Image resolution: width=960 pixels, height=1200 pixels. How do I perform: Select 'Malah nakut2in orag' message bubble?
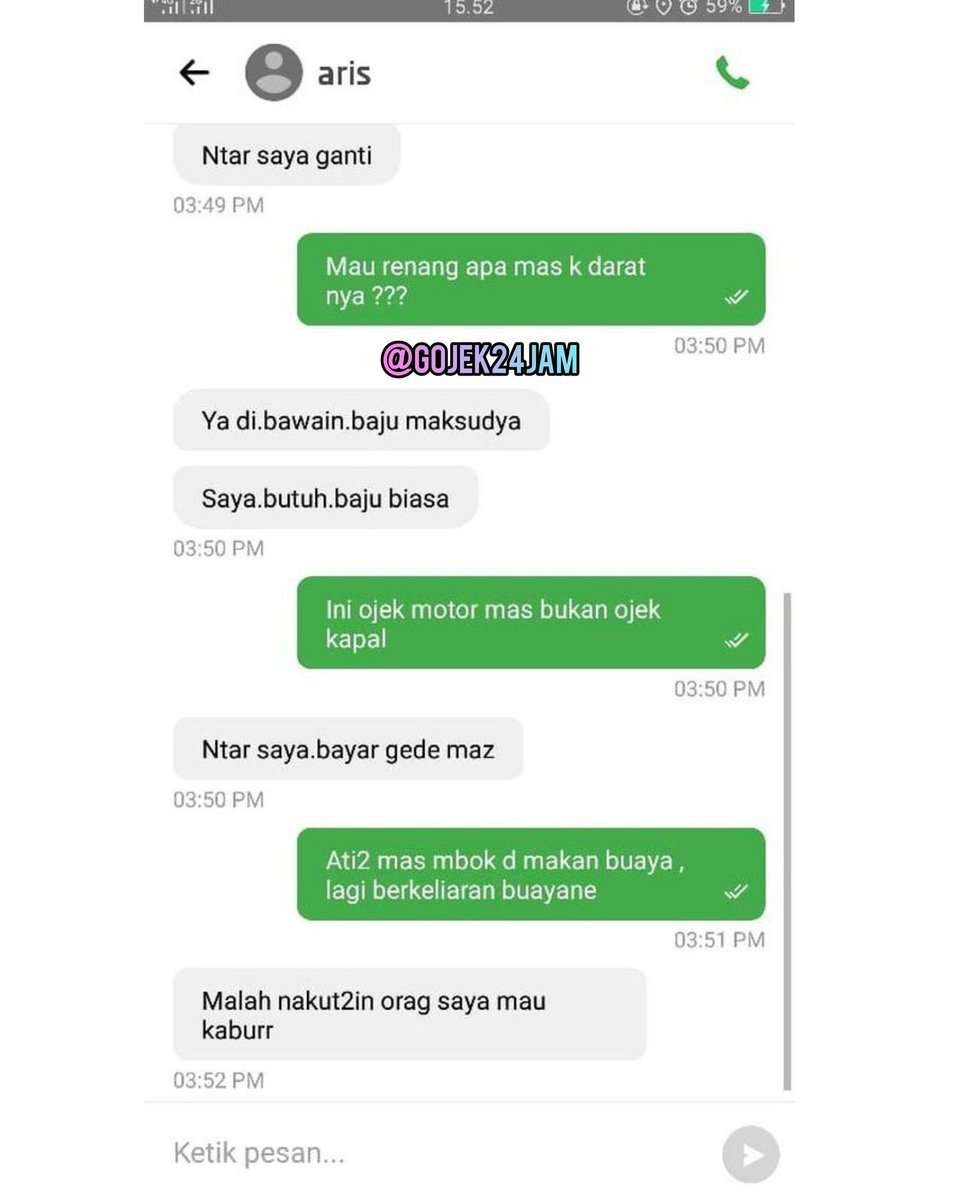click(409, 1014)
